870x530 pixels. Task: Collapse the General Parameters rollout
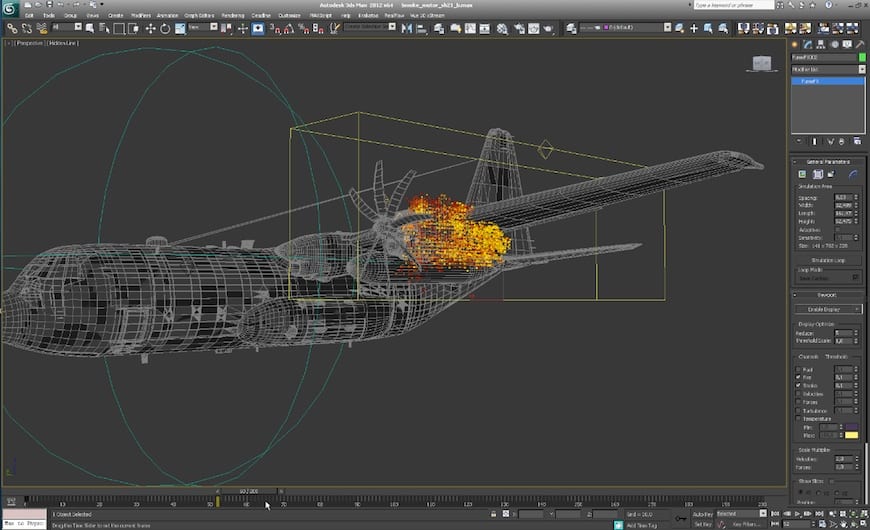point(827,161)
